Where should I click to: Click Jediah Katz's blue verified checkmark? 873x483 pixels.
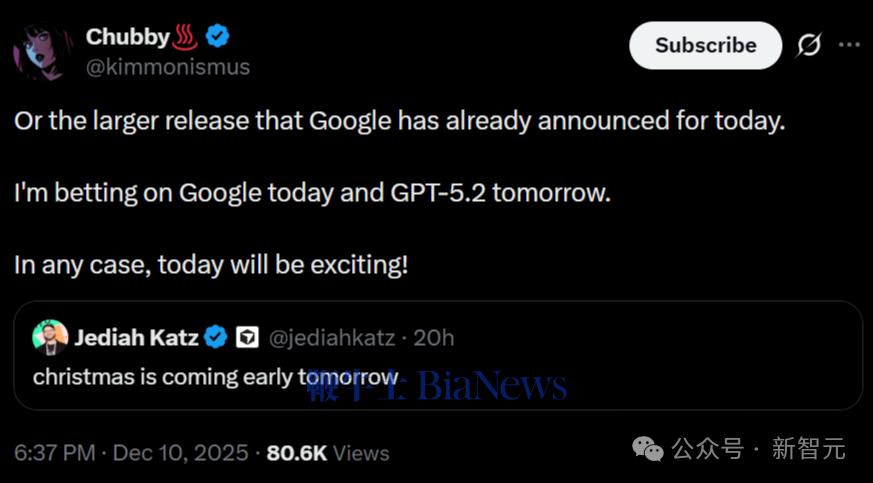coord(216,338)
